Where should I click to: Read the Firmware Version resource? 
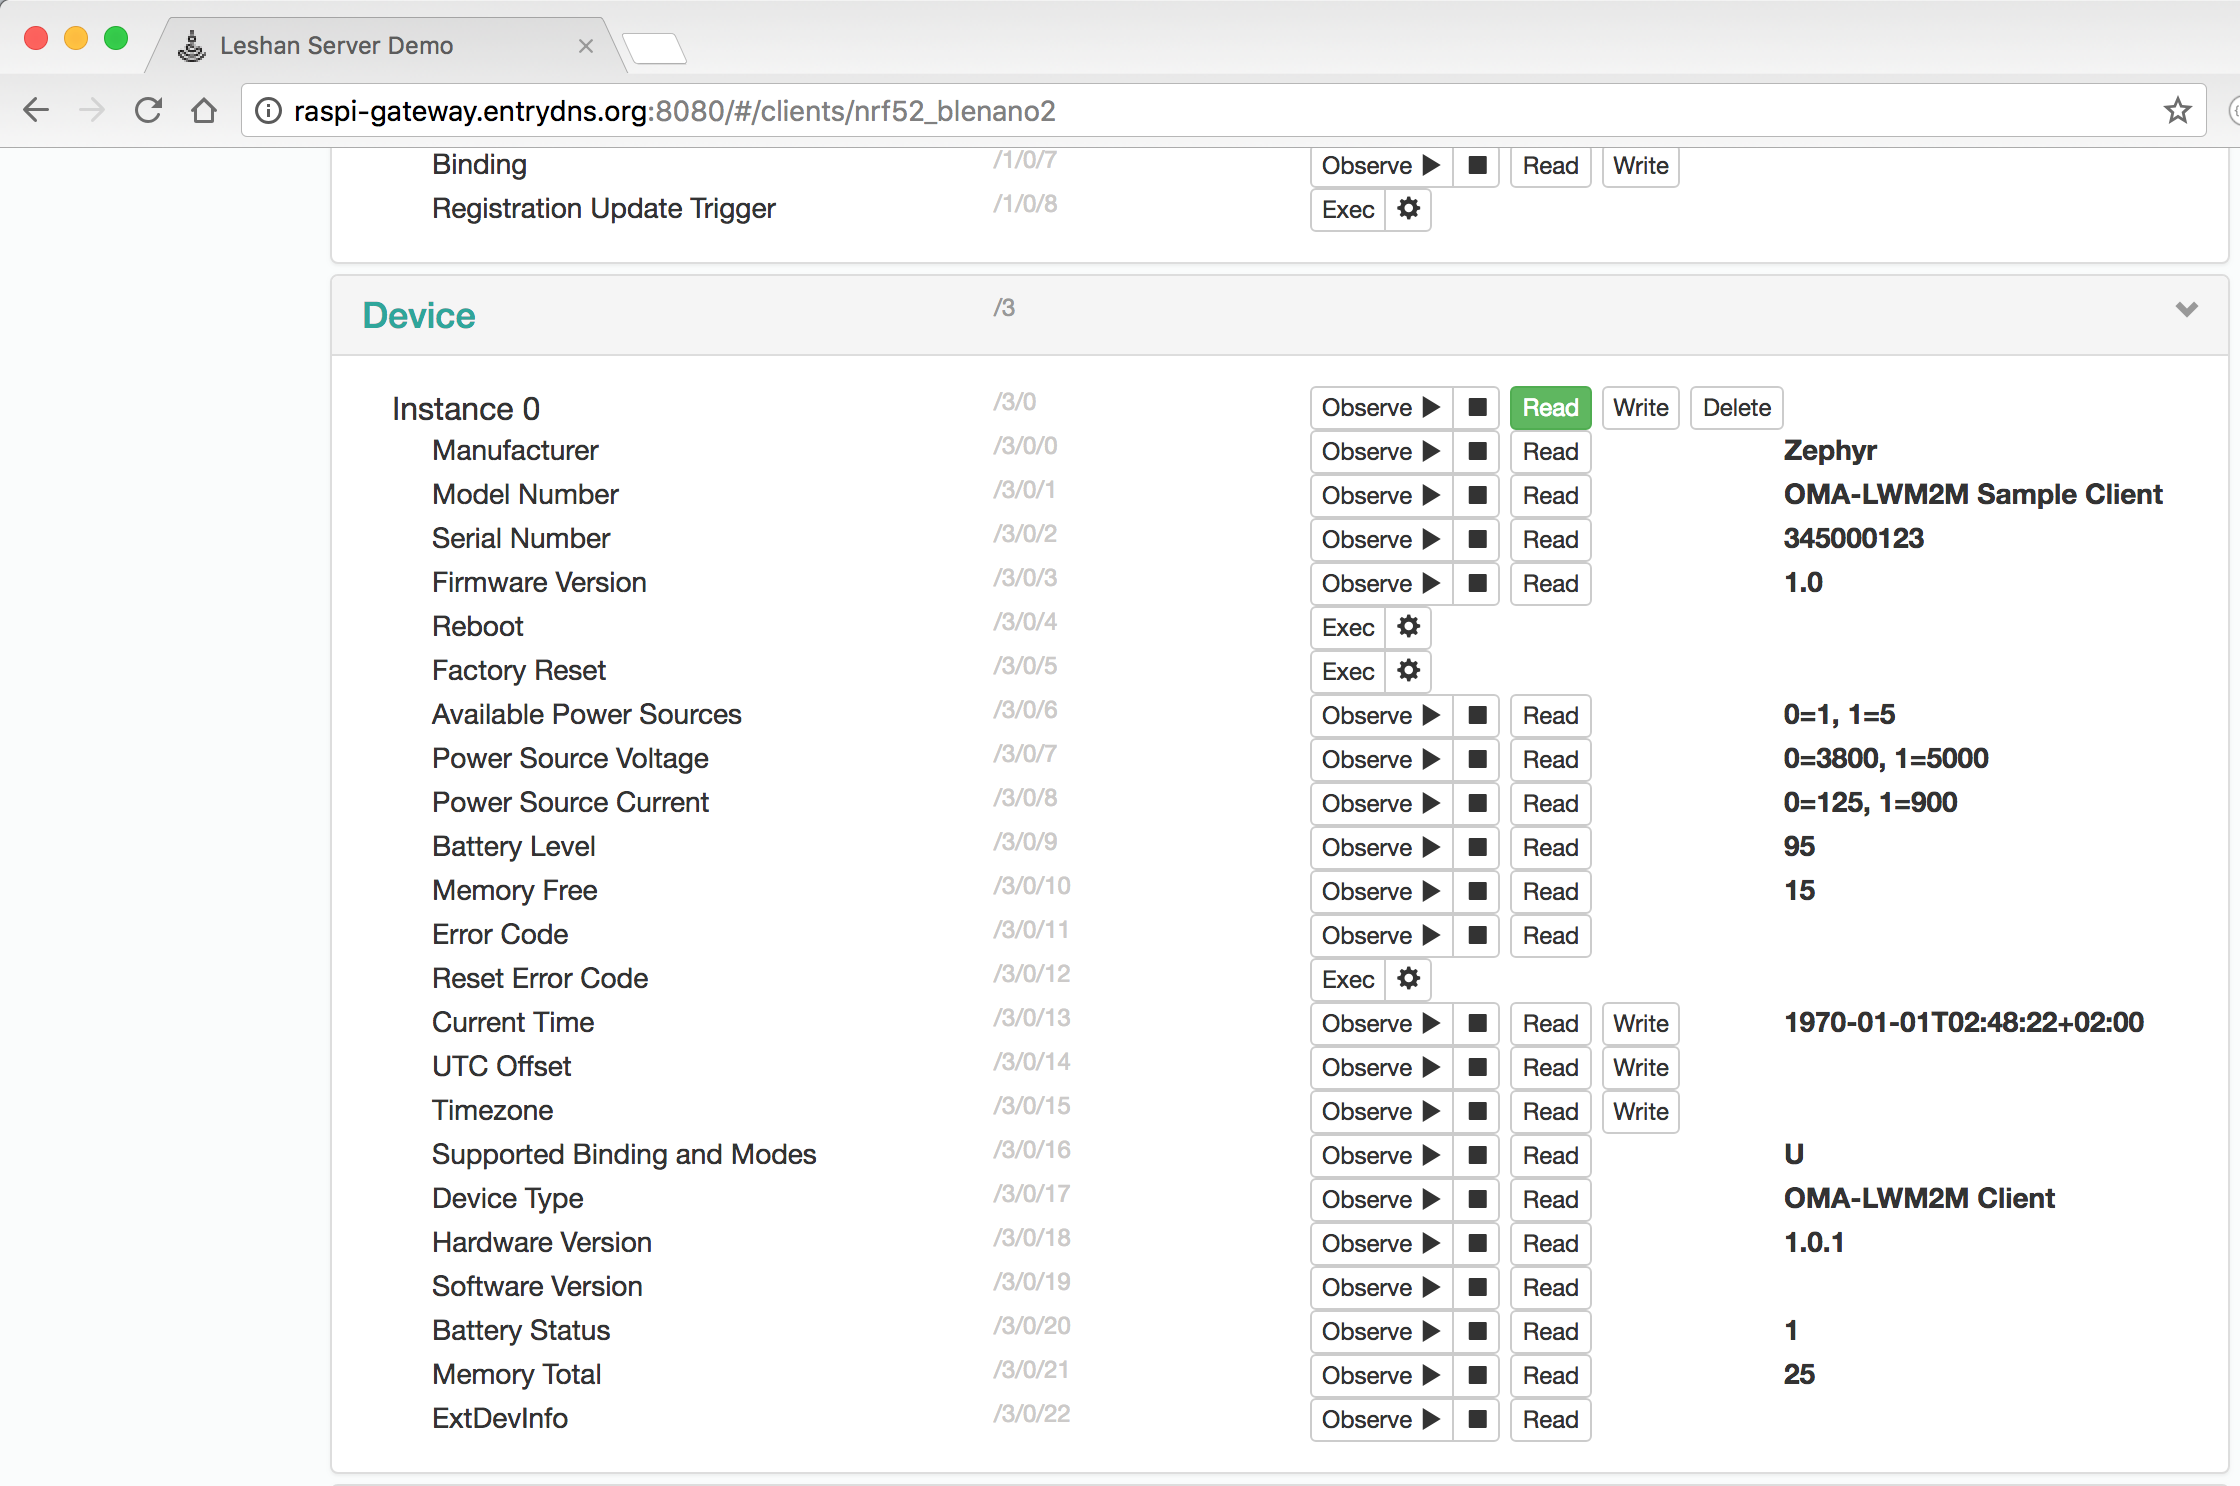1550,584
